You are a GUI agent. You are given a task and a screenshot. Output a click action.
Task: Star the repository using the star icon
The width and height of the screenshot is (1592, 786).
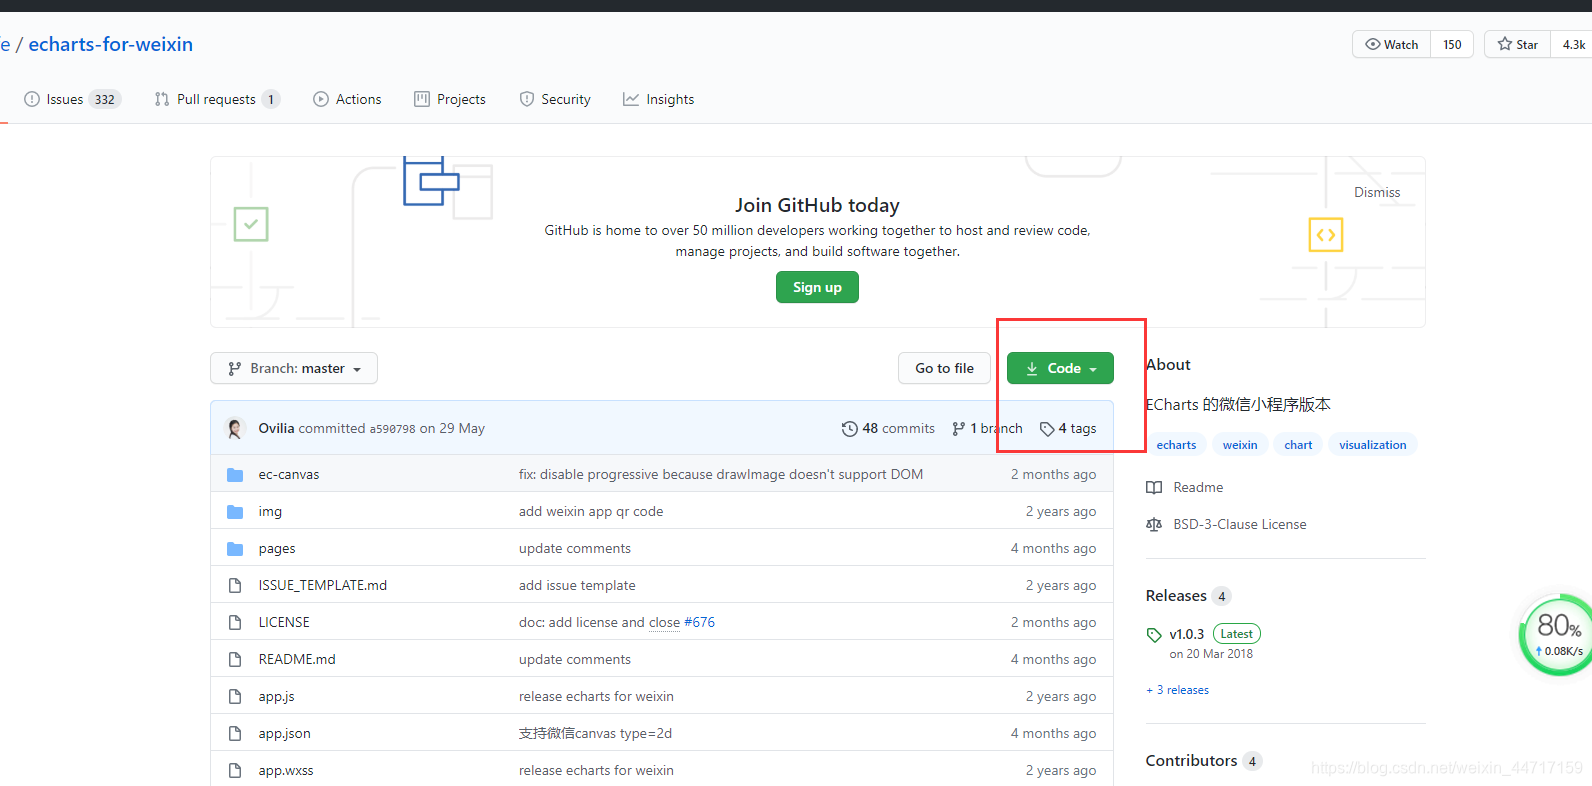(1517, 44)
